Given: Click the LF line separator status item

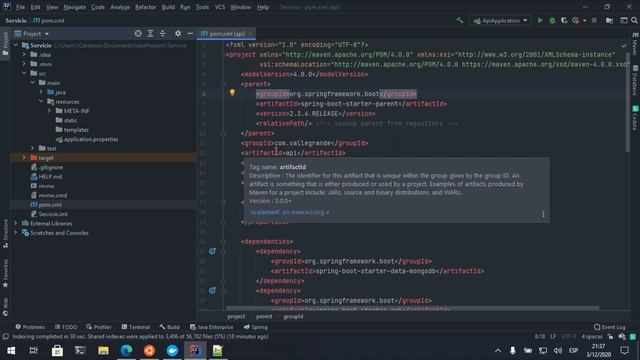Looking at the screenshot, I should pos(553,337).
